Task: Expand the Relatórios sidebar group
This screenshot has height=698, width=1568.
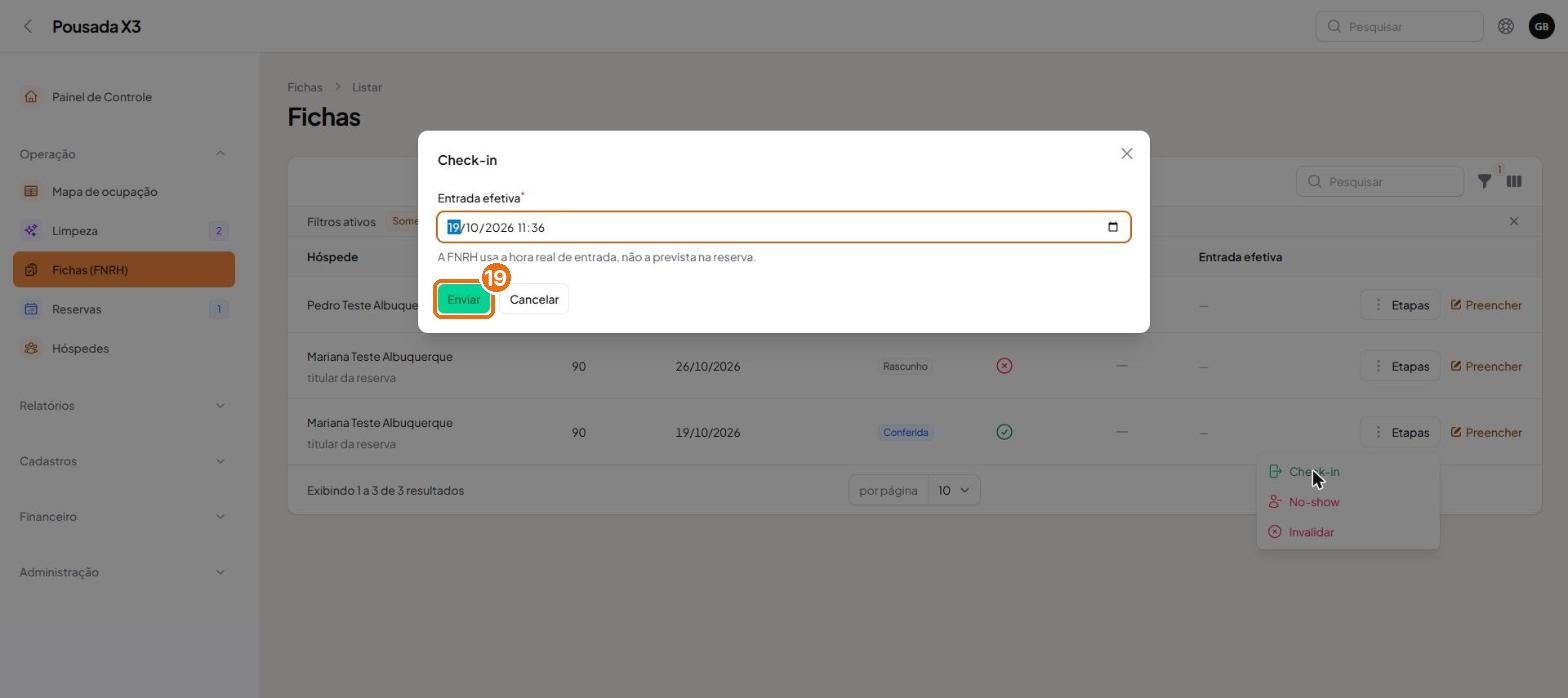Action: (124, 406)
